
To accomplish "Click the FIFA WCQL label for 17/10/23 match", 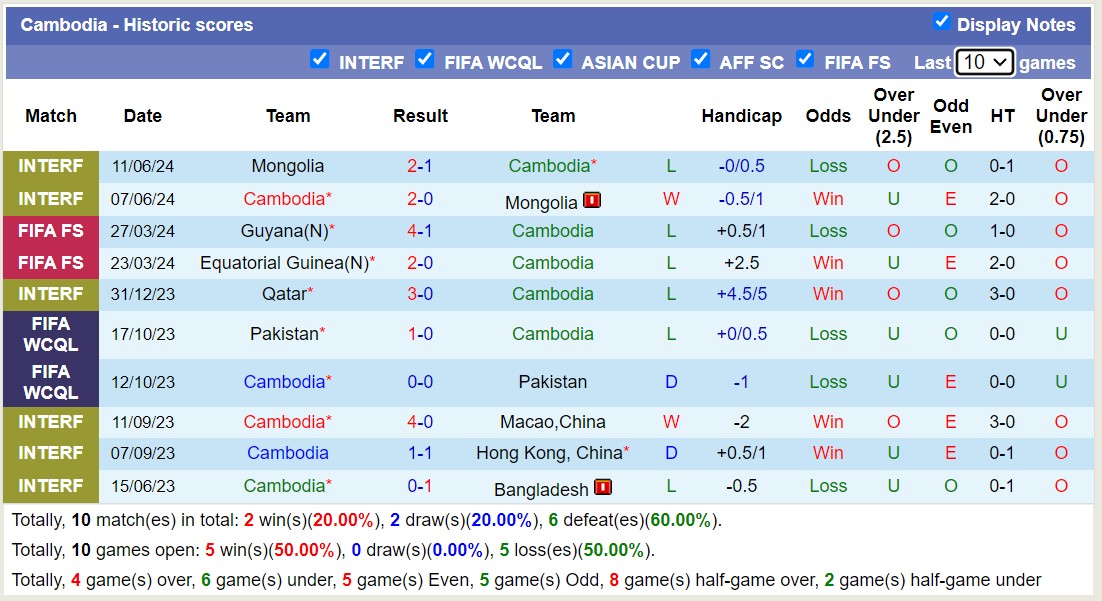I will (x=51, y=334).
